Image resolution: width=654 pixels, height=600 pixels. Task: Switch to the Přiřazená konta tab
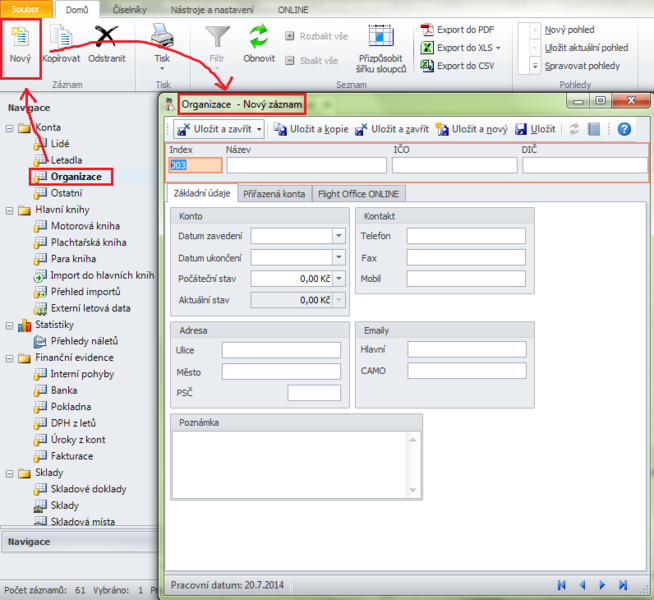pyautogui.click(x=274, y=194)
